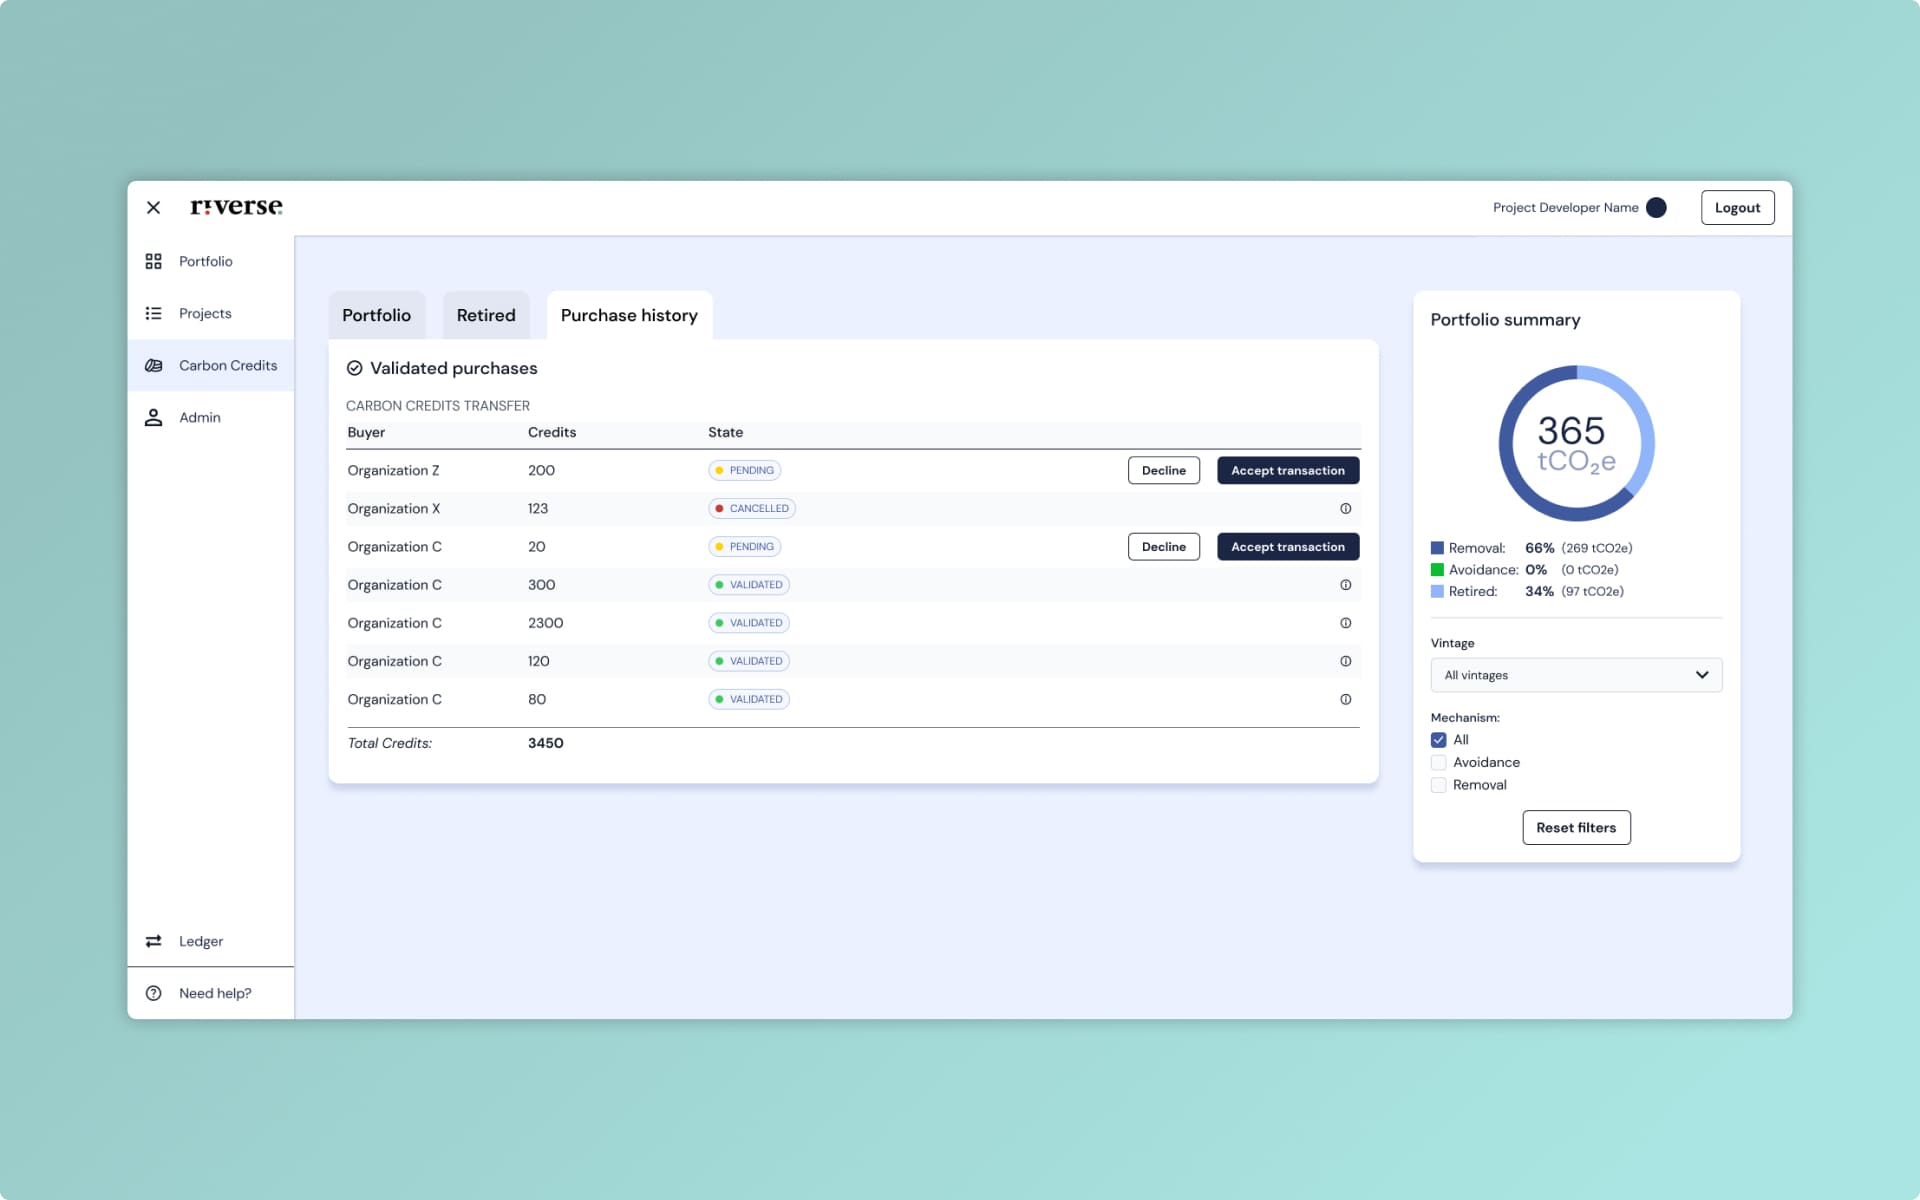Click the Vintage dropdown chevron arrow

[1701, 675]
